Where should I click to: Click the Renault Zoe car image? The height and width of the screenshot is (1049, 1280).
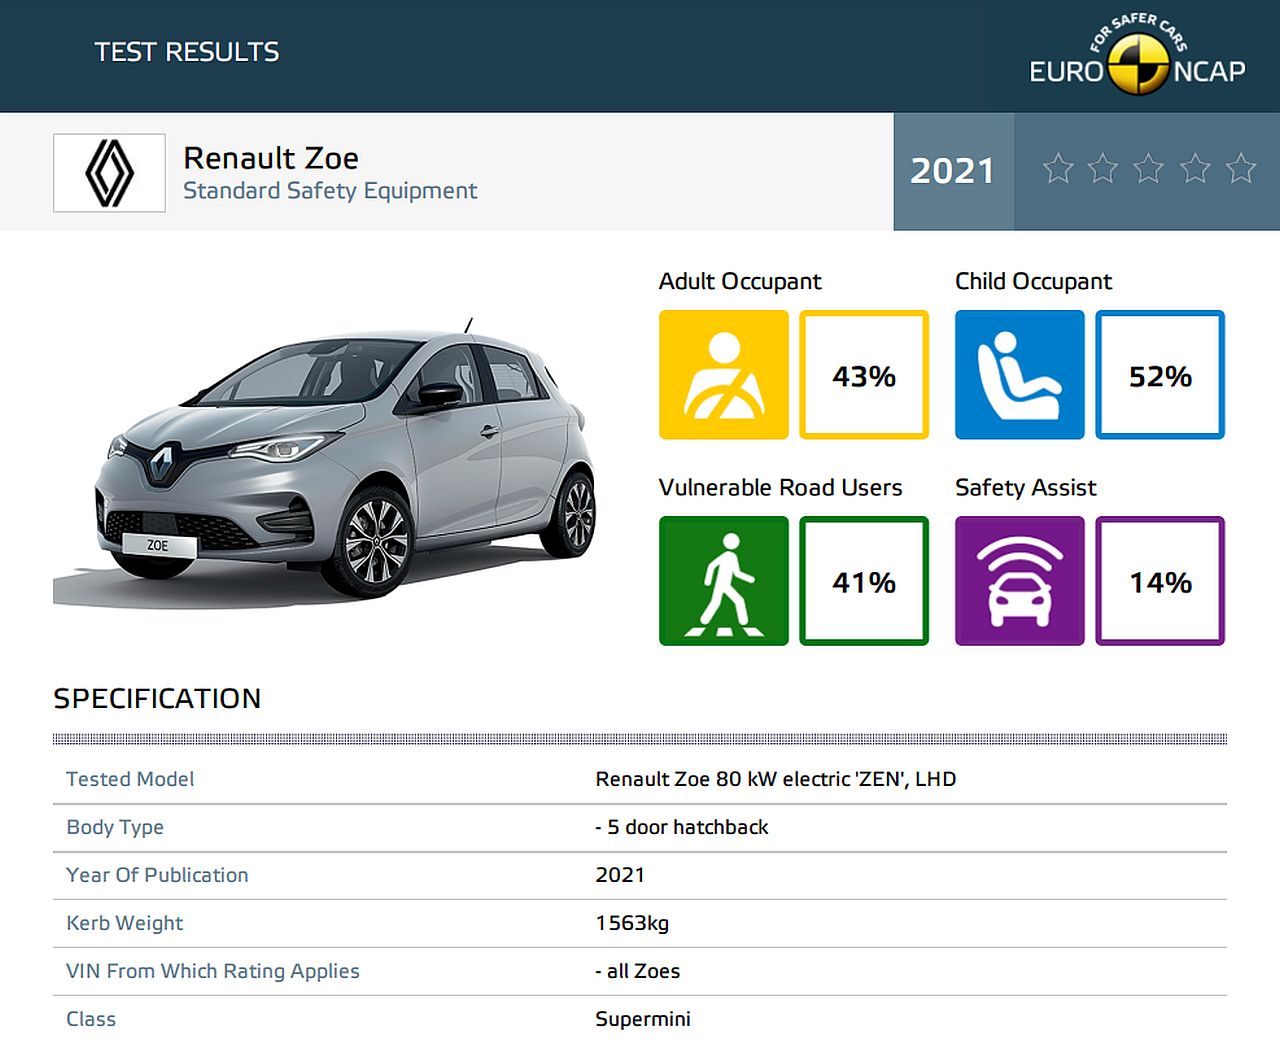click(325, 462)
